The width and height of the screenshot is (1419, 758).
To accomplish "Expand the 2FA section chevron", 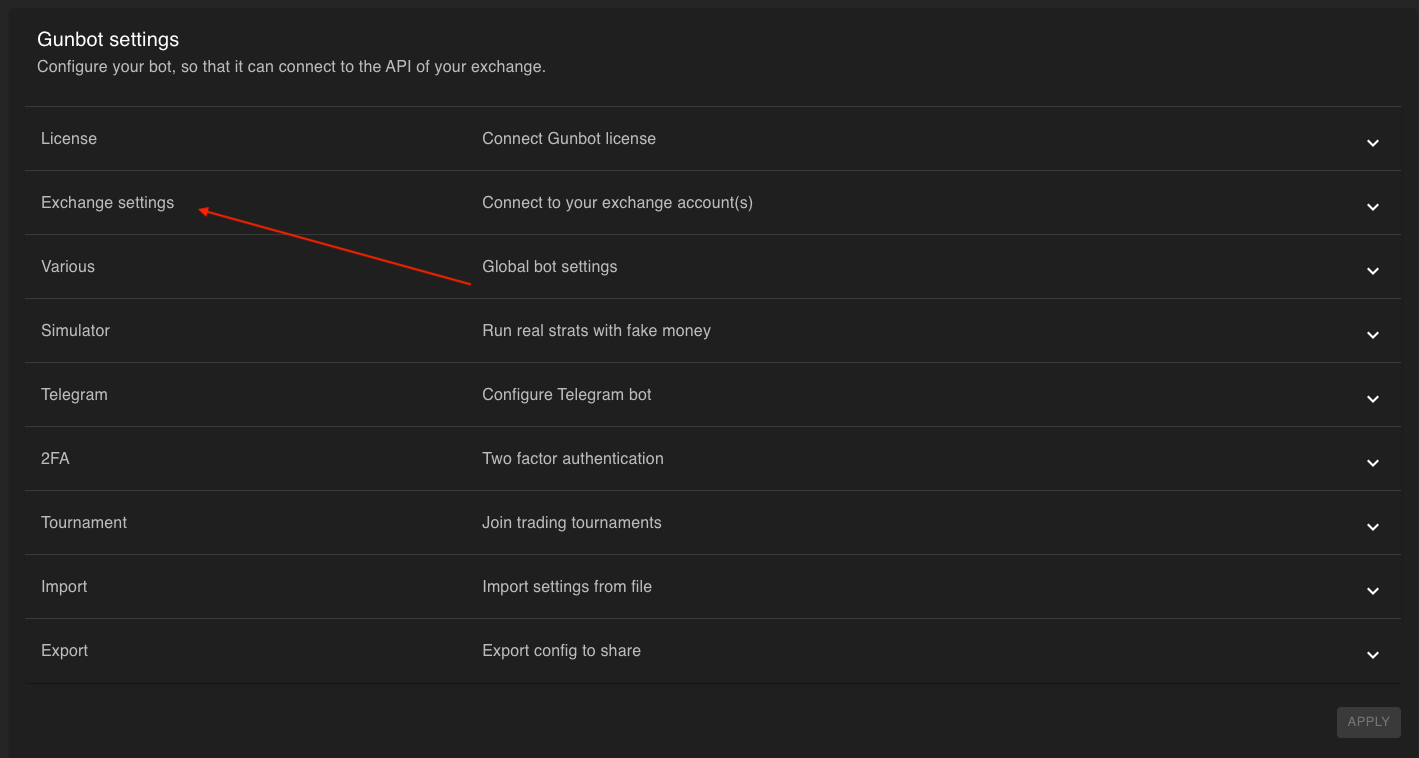I will [1373, 463].
